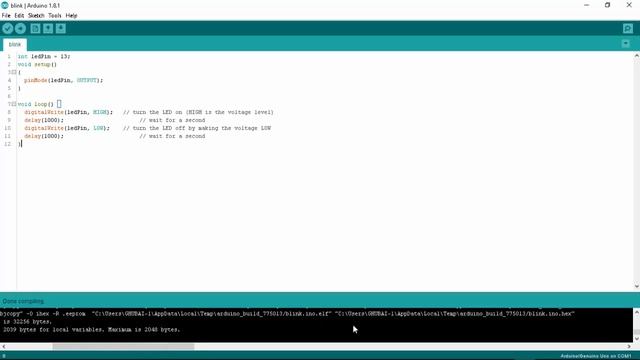
Task: Close the Arduino window
Action: click(x=629, y=5)
